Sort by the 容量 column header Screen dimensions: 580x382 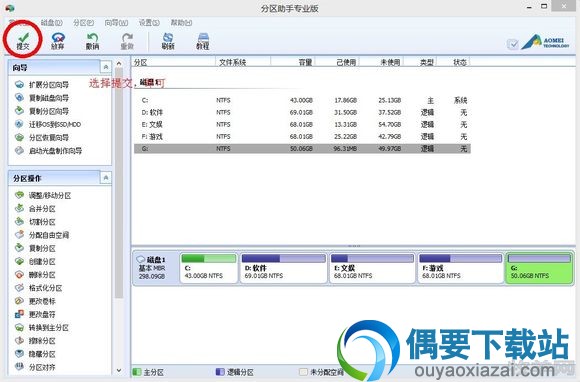tap(293, 62)
